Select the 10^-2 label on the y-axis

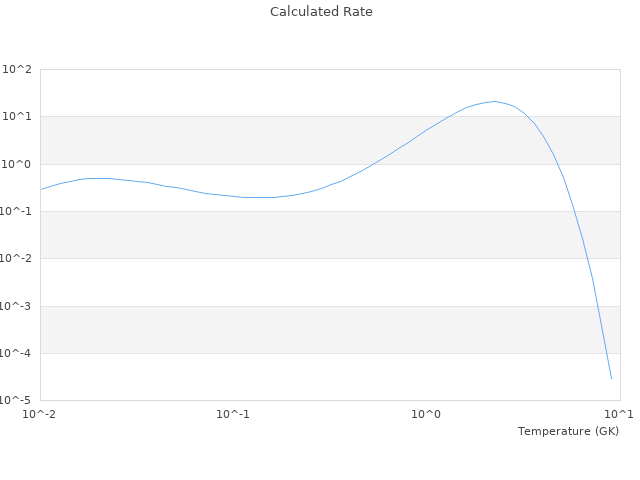(x=16, y=259)
